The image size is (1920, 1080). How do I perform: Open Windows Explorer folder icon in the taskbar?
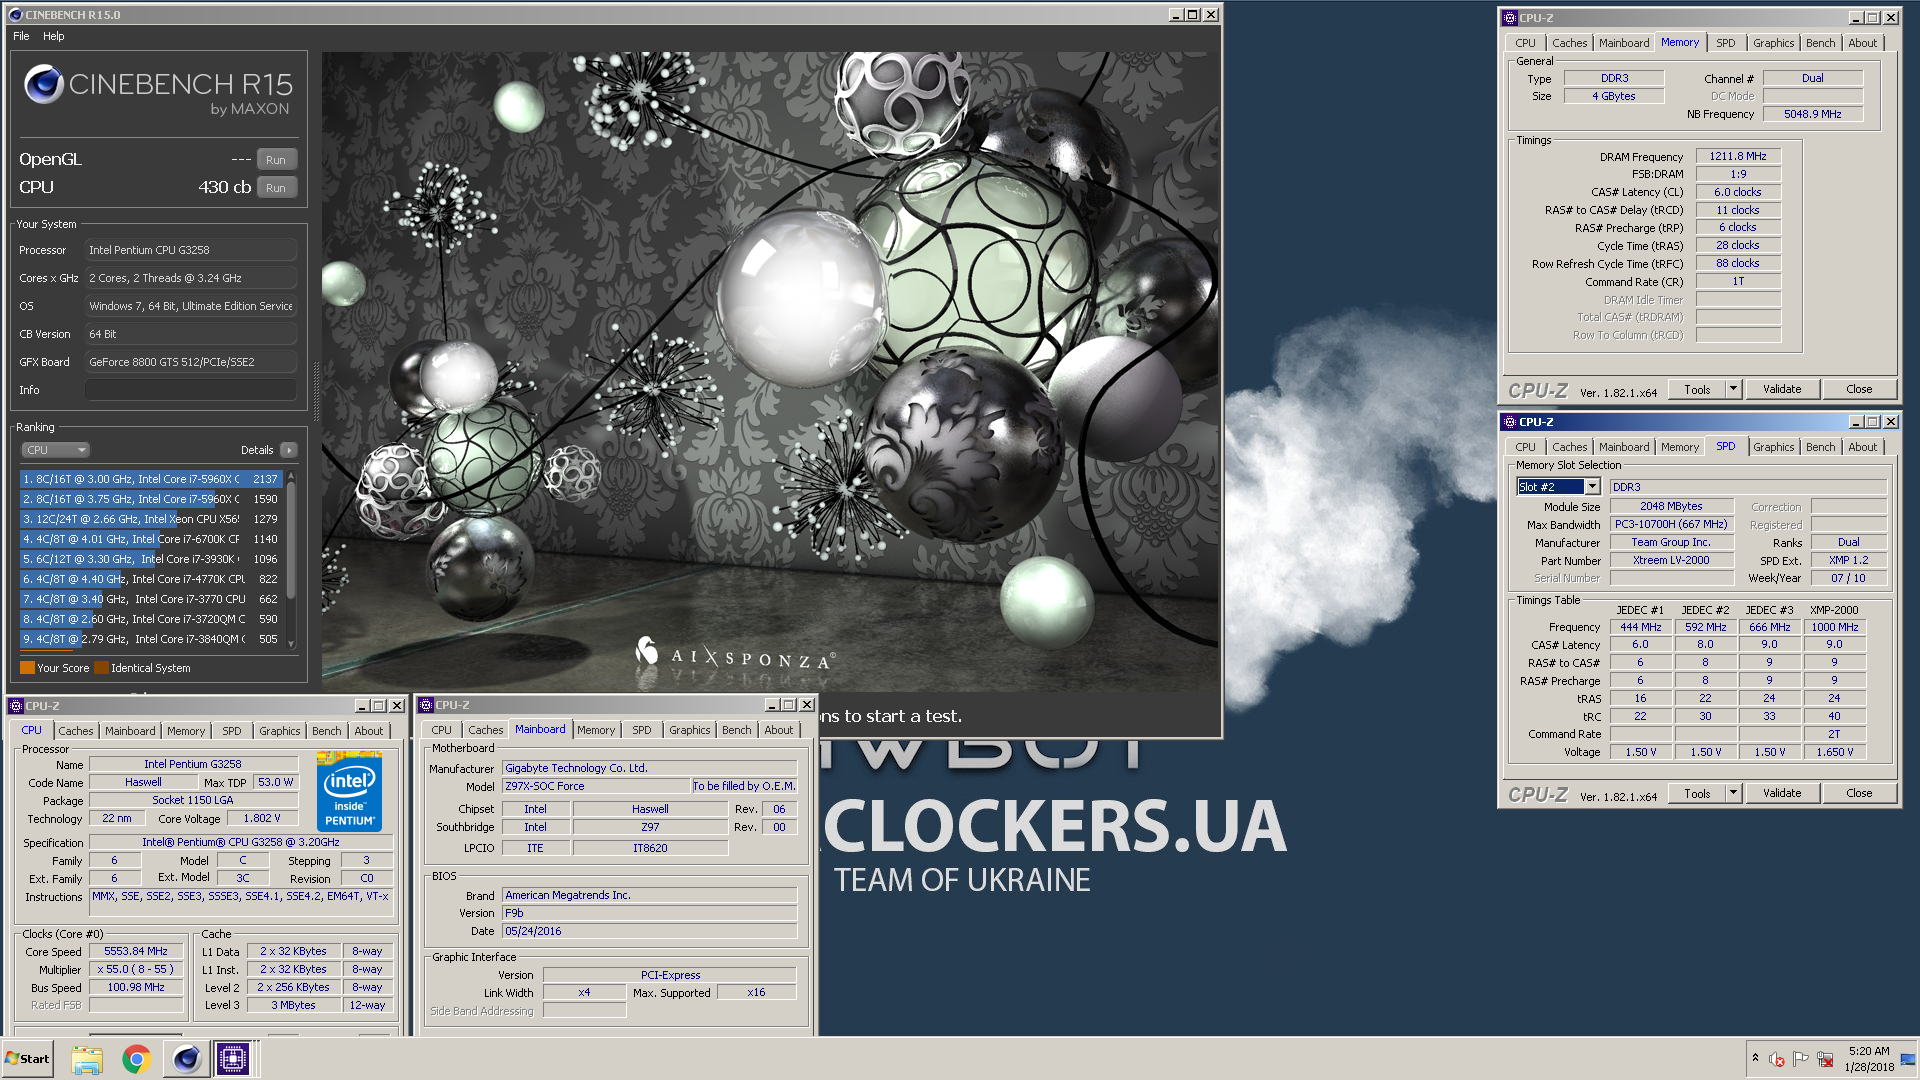(x=87, y=1059)
